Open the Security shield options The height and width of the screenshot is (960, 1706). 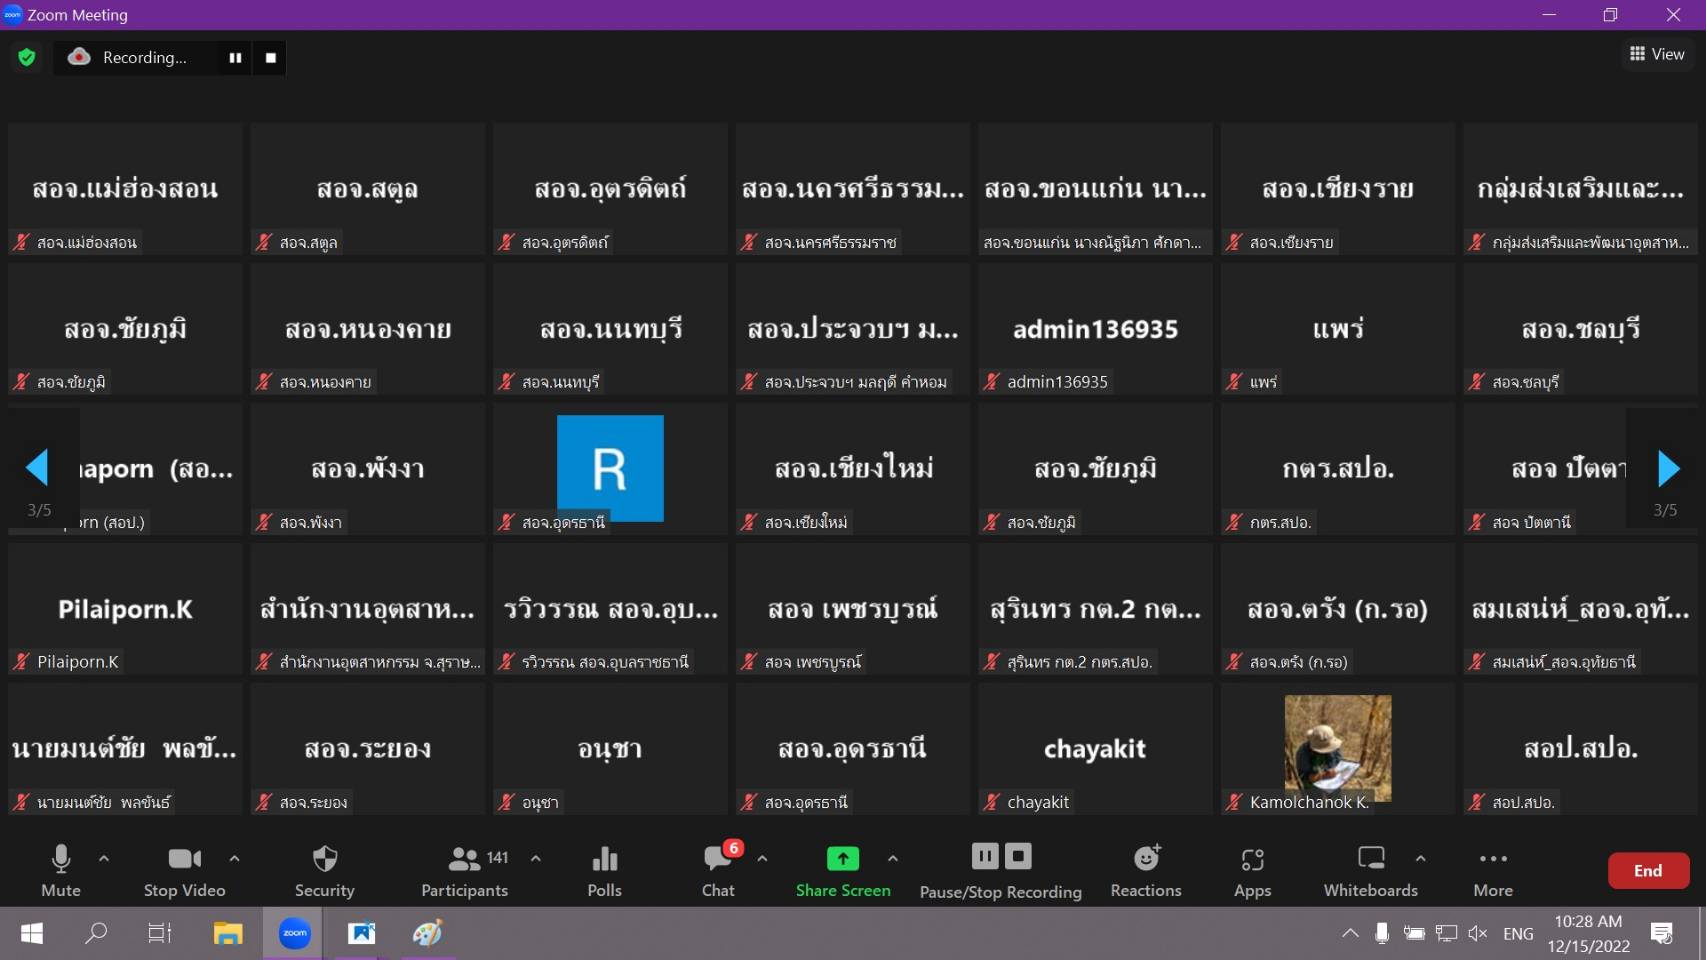click(x=324, y=870)
